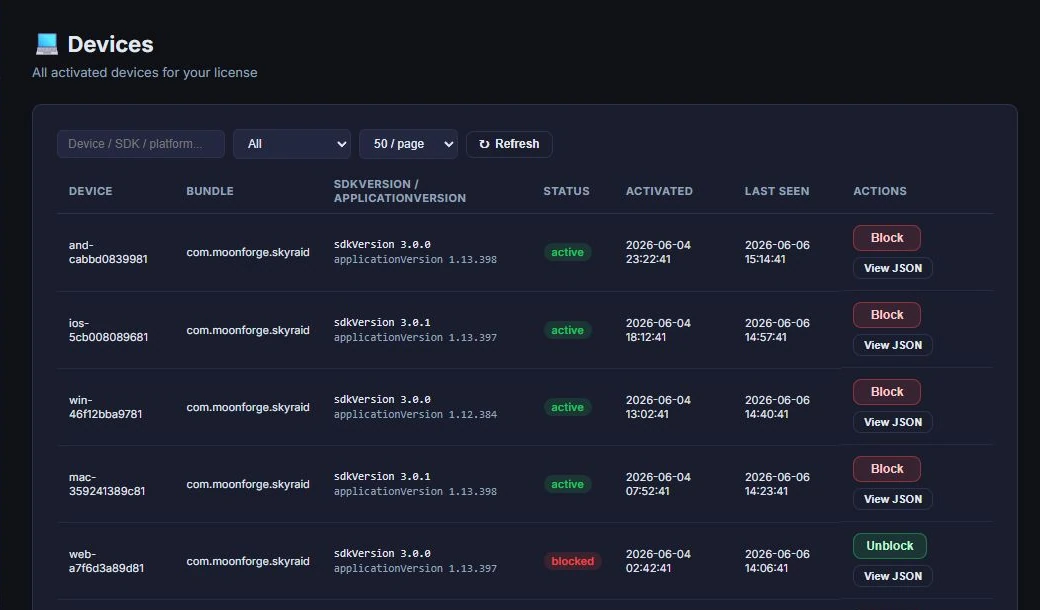Click the SDKVERSION / APPLICATIONVERSION column header

400,191
